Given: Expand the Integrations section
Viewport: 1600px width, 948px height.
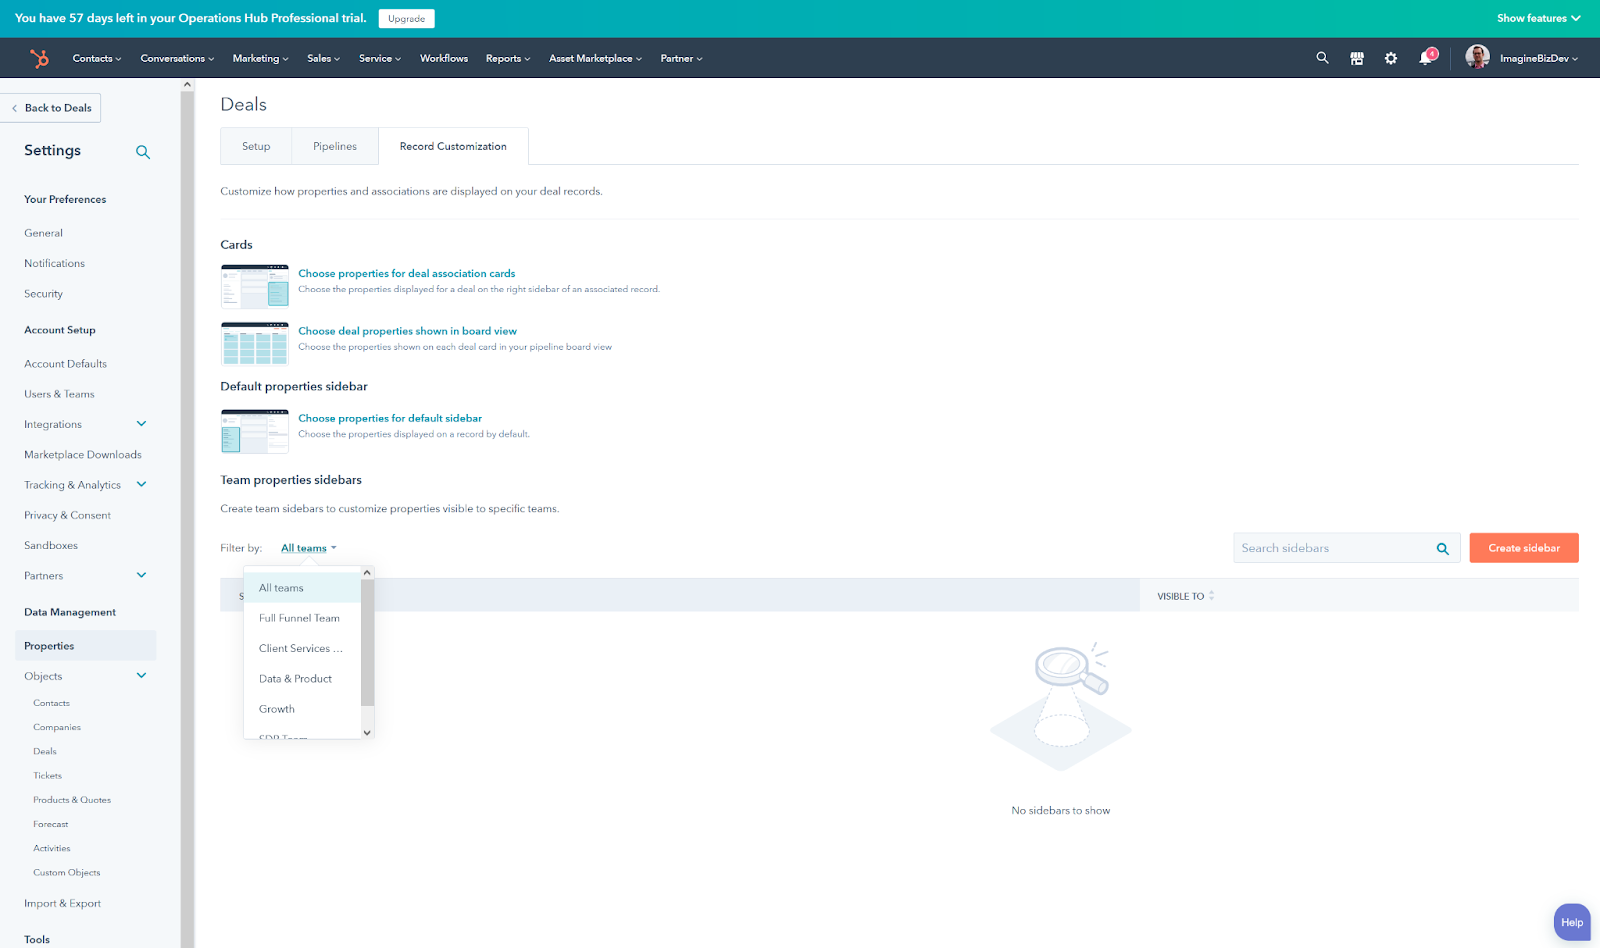Looking at the screenshot, I should point(142,424).
